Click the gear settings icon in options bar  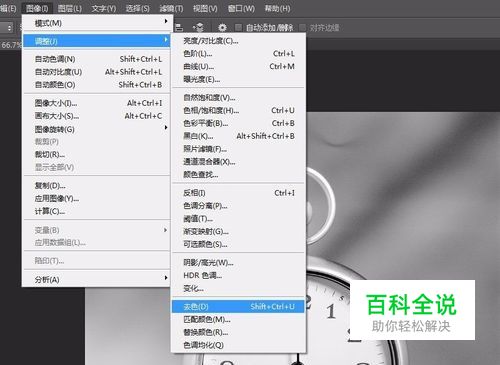click(222, 27)
